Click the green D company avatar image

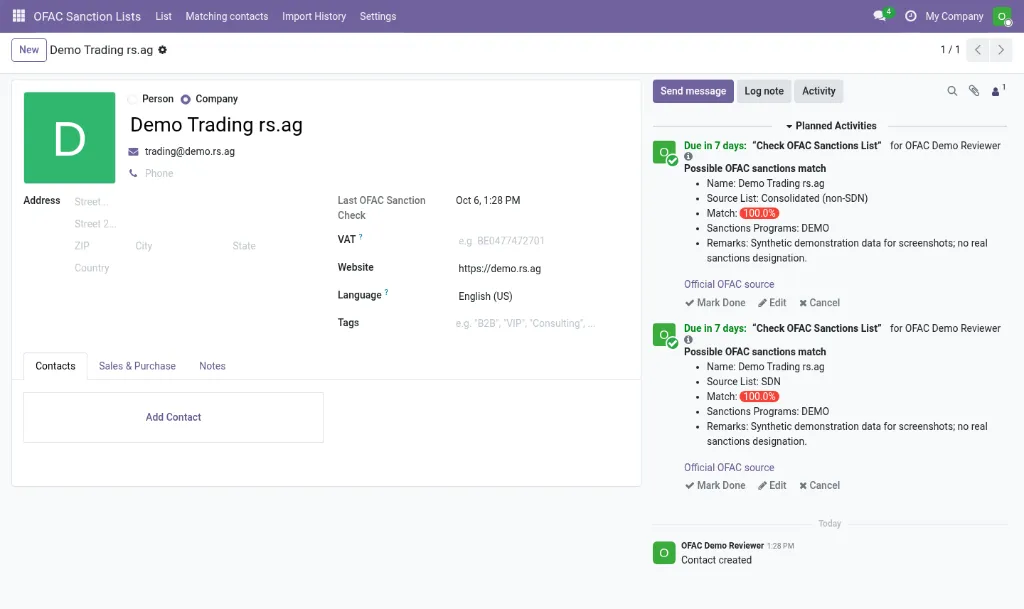coord(69,138)
